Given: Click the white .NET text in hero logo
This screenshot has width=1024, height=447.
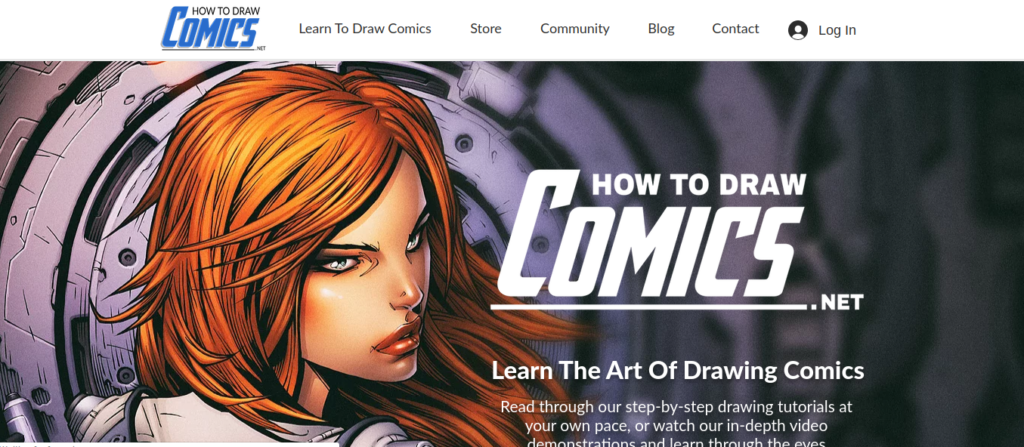Looking at the screenshot, I should 838,303.
